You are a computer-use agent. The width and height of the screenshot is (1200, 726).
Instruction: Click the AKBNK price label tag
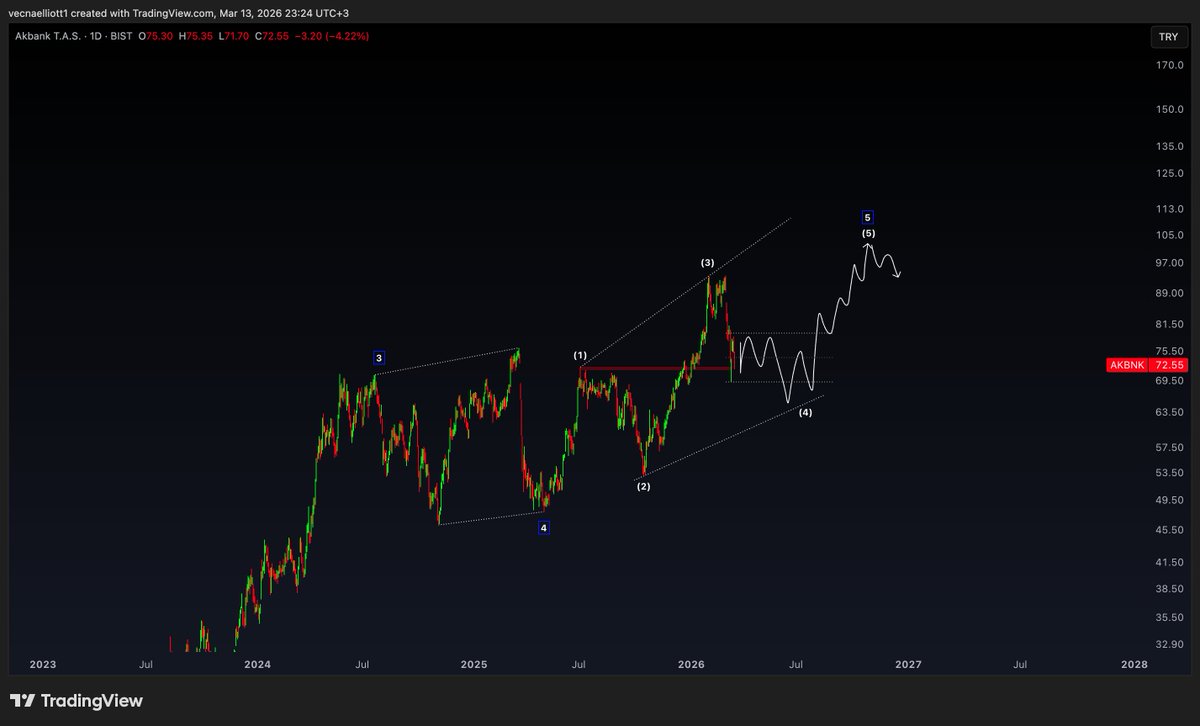pyautogui.click(x=1128, y=366)
